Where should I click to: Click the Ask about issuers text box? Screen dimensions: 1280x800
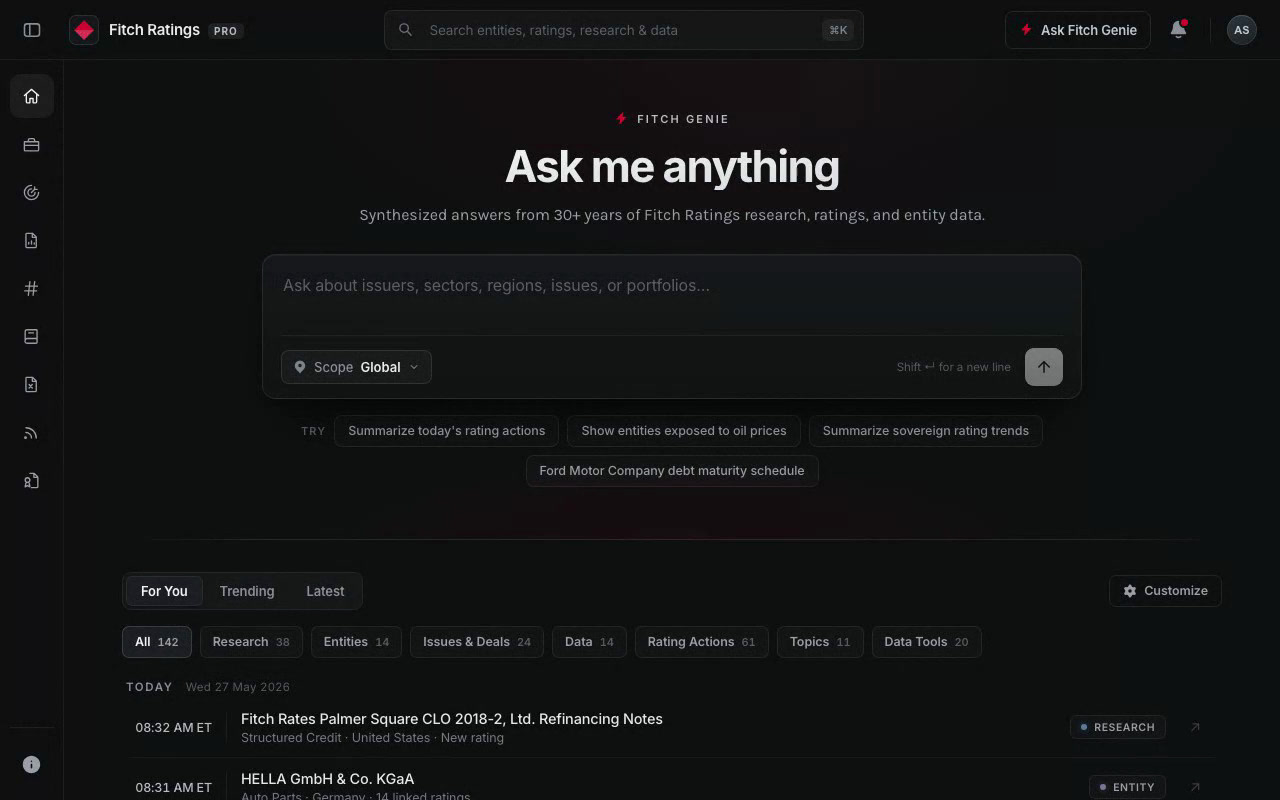click(x=671, y=295)
